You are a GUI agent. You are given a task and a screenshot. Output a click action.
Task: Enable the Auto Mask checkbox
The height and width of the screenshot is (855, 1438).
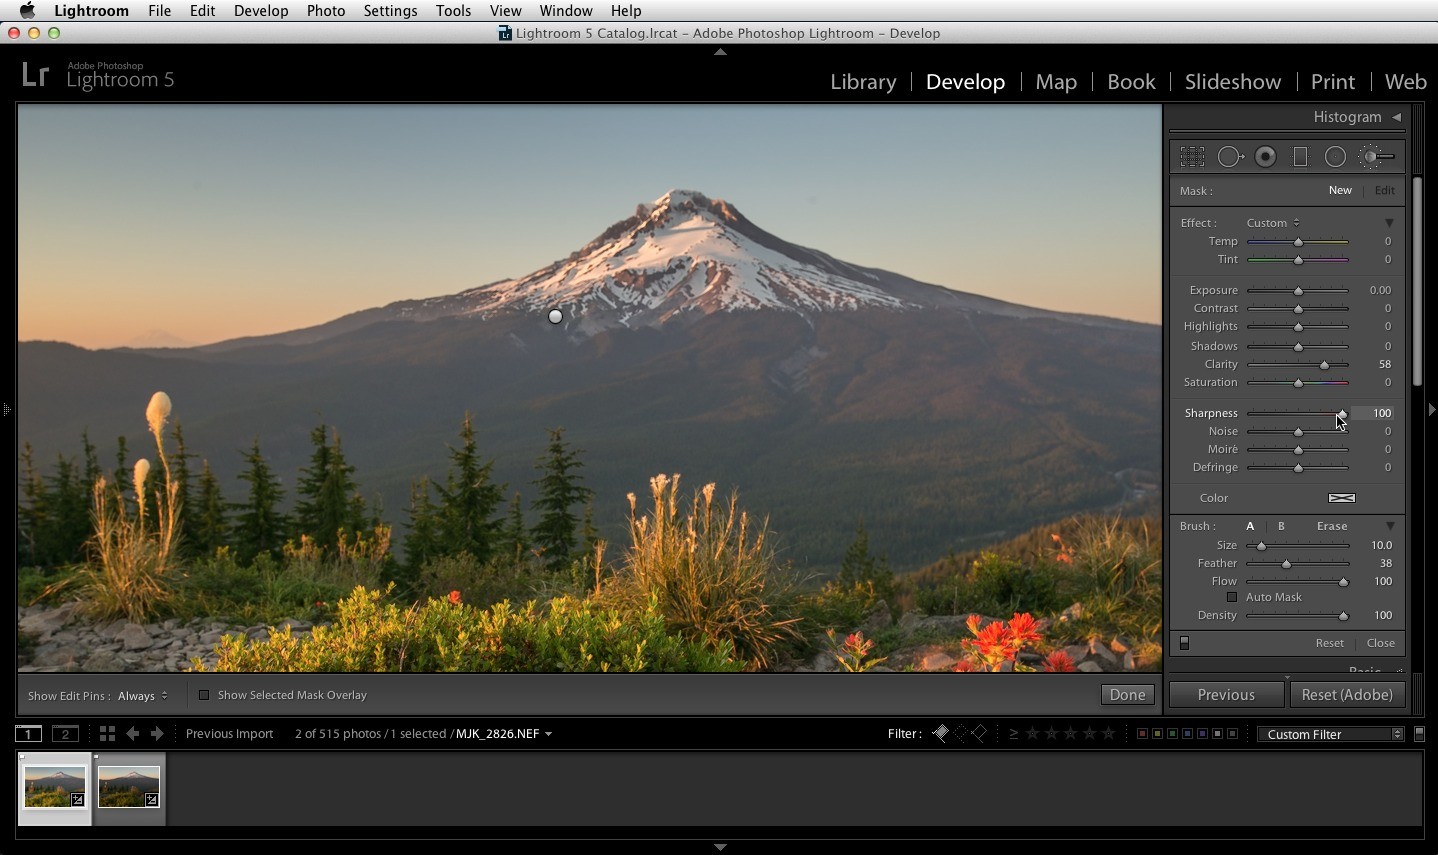pos(1232,597)
